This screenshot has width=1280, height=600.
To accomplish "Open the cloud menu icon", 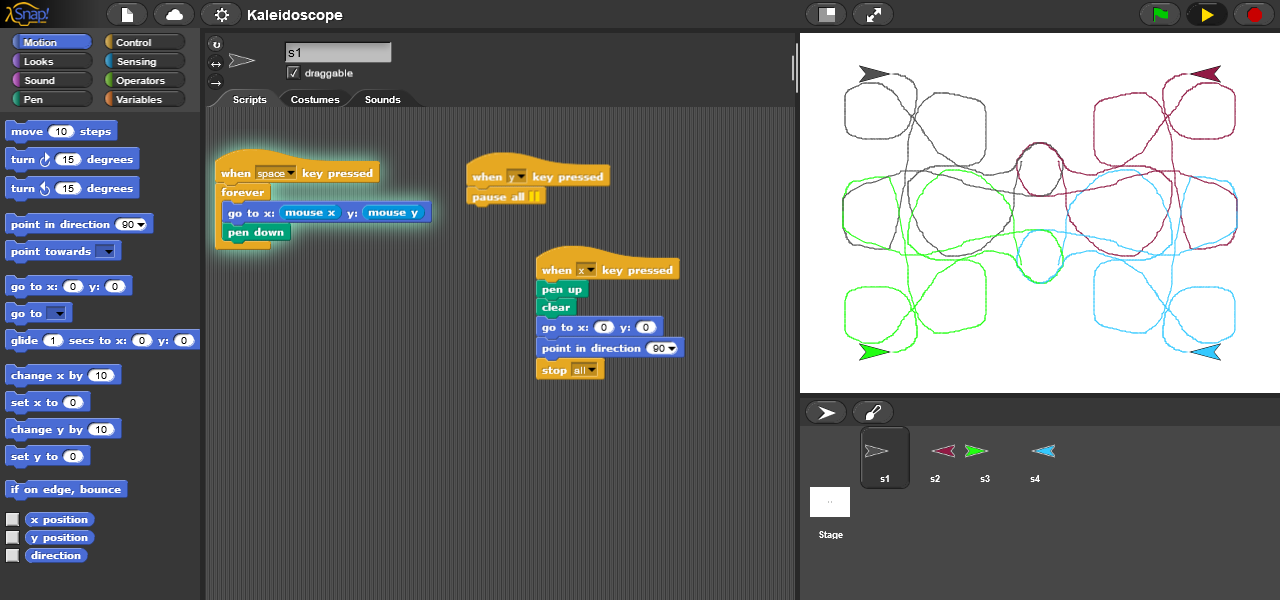I will pos(174,15).
